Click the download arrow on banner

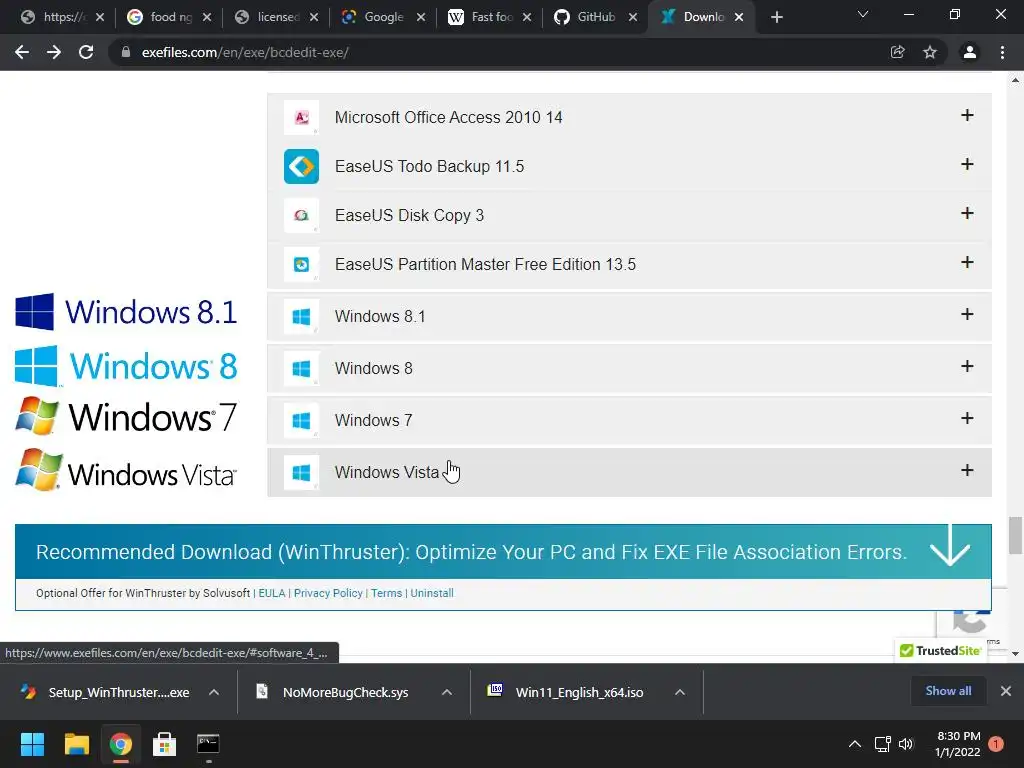coord(950,546)
